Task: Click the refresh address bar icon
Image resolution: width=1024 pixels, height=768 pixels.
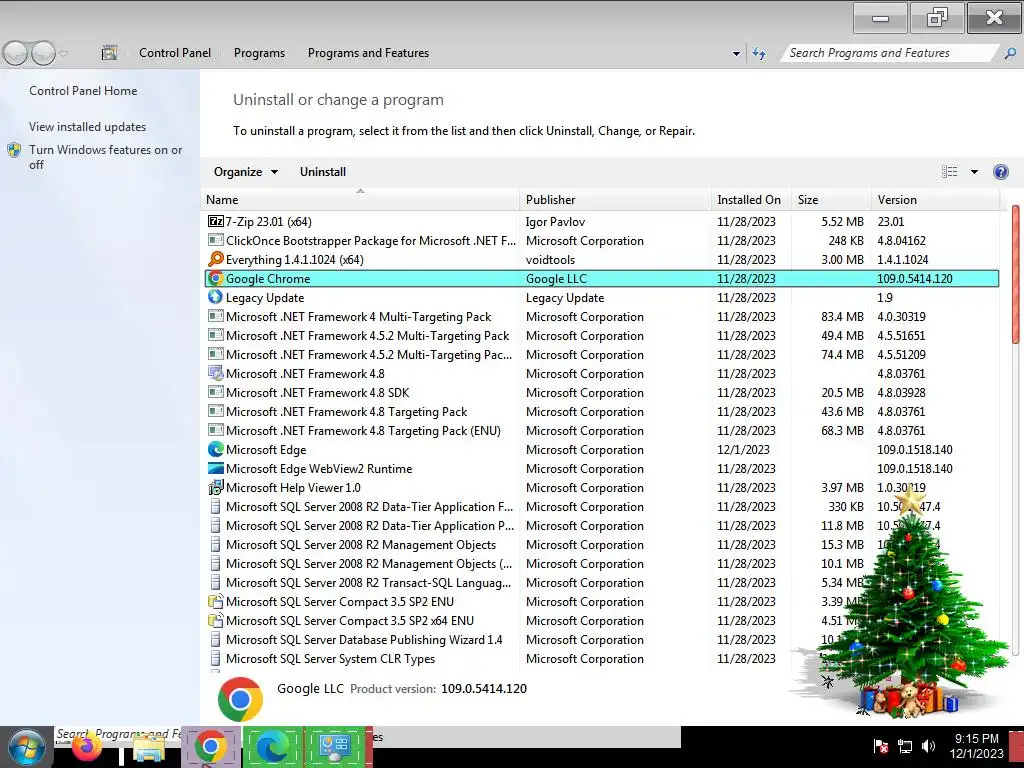Action: (759, 53)
